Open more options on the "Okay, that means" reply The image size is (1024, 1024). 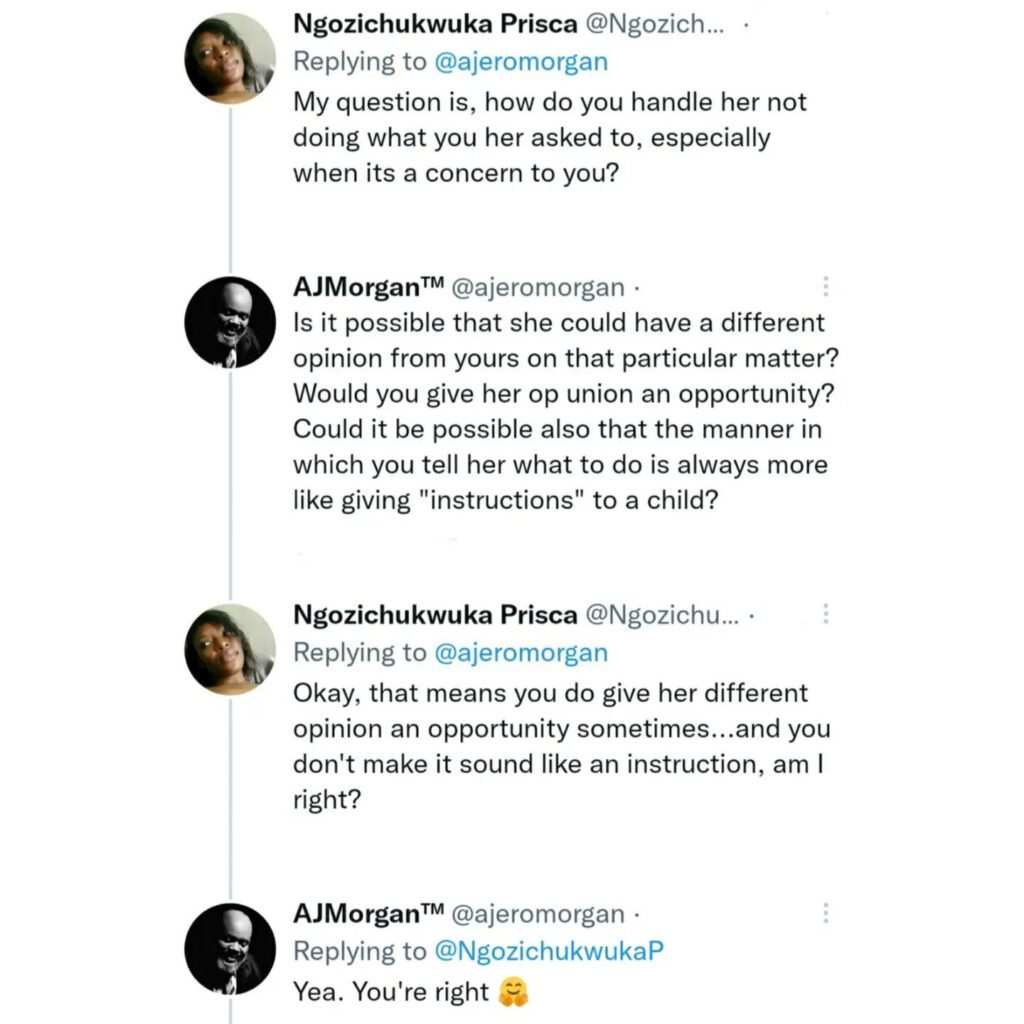826,613
